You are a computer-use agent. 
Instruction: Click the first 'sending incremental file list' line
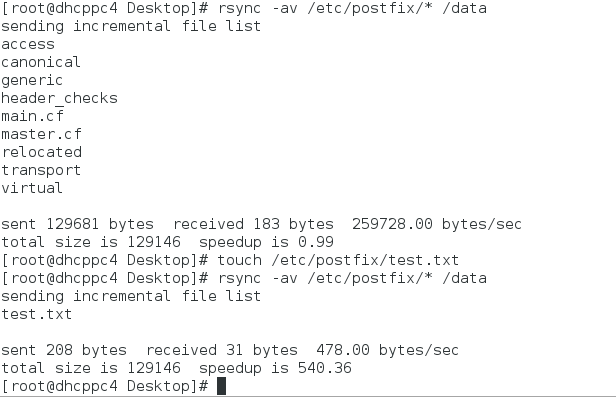(131, 26)
